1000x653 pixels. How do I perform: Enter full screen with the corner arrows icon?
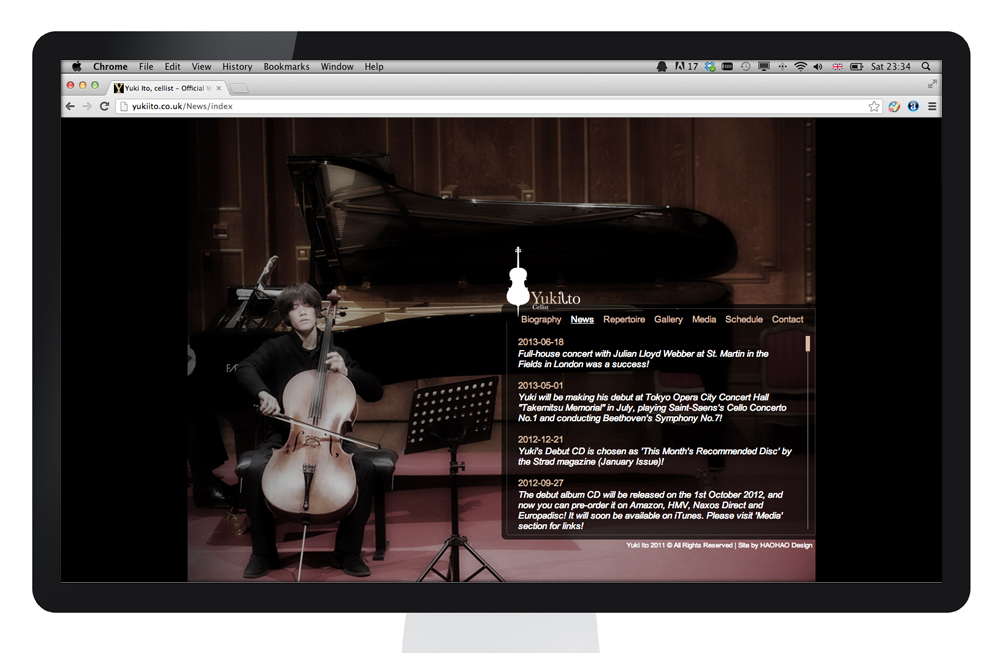point(932,84)
